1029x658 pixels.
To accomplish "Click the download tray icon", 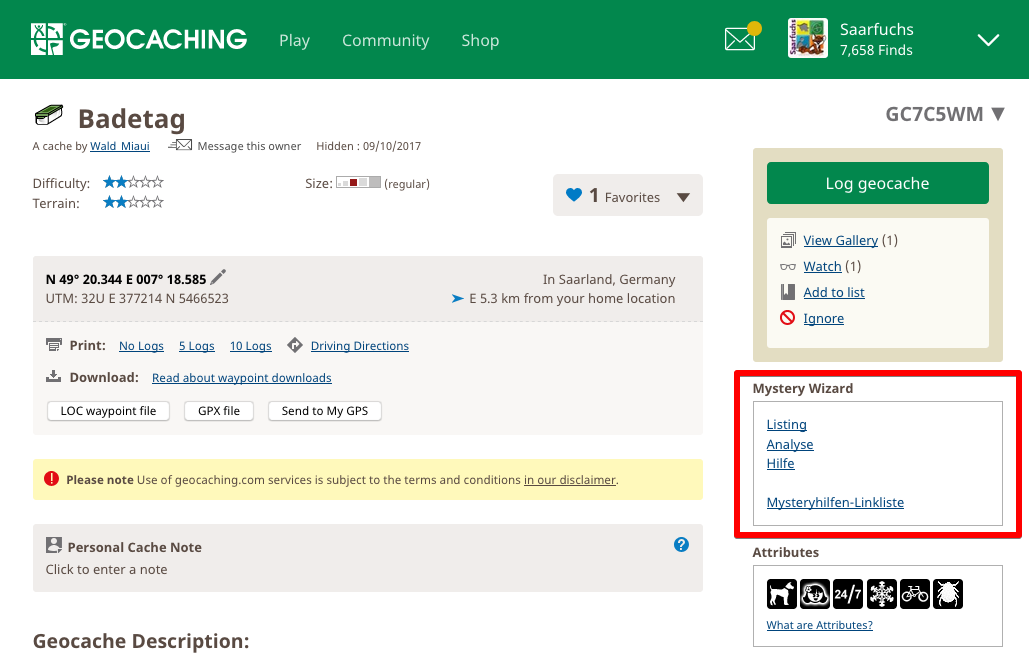I will tap(53, 376).
